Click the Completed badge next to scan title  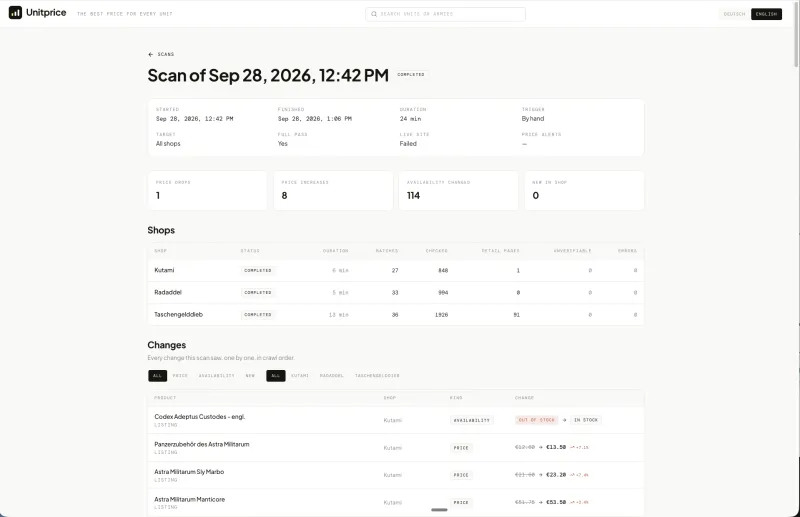[x=411, y=75]
